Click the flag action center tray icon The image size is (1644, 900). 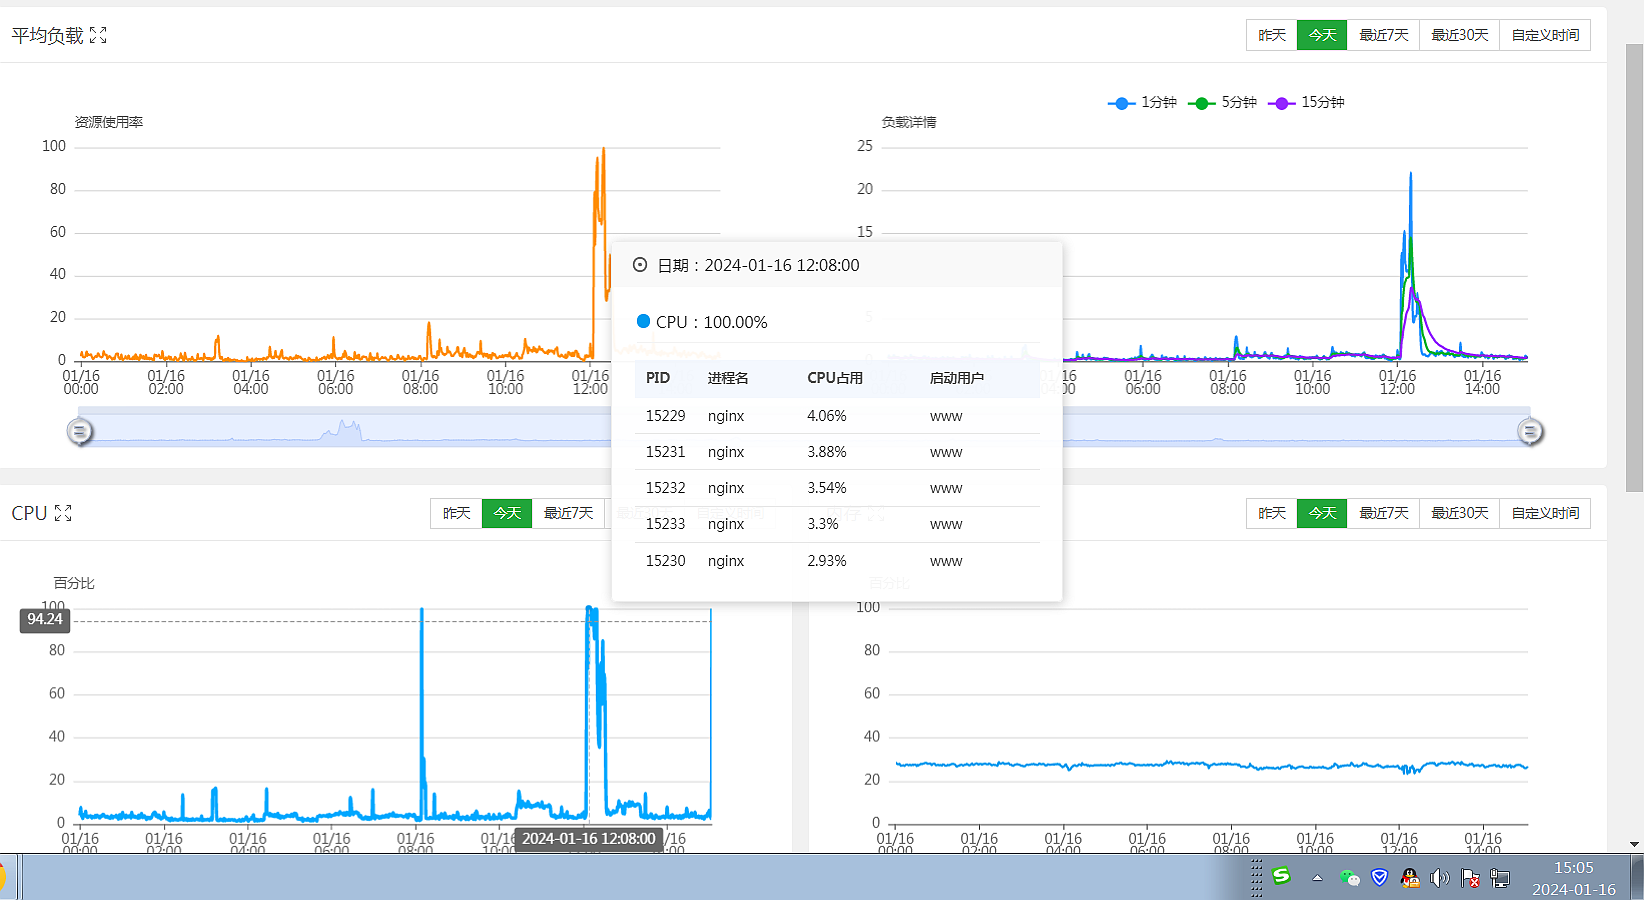click(1470, 878)
